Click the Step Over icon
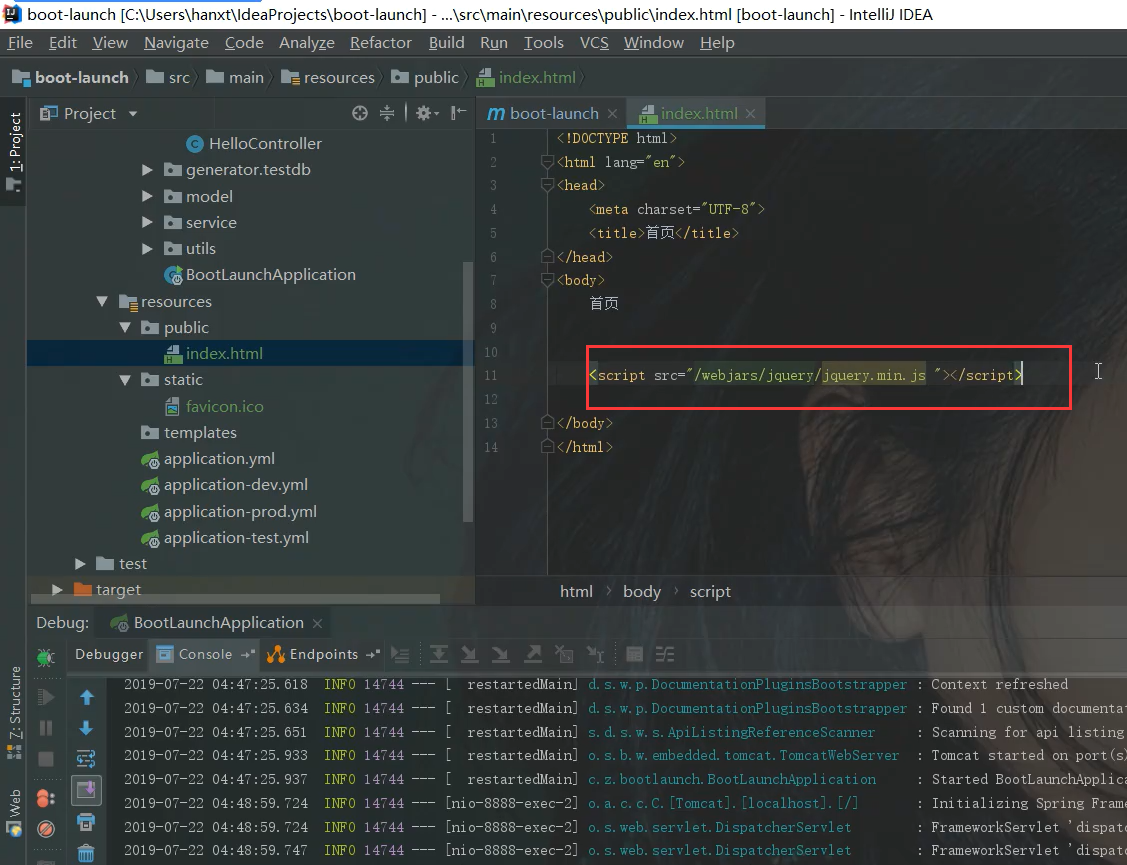 coord(438,654)
